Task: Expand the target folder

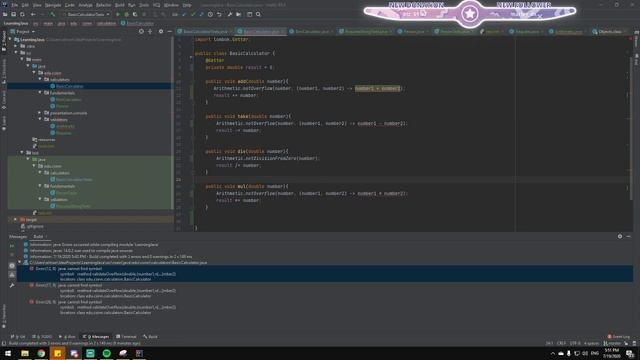Action: [x=16, y=219]
